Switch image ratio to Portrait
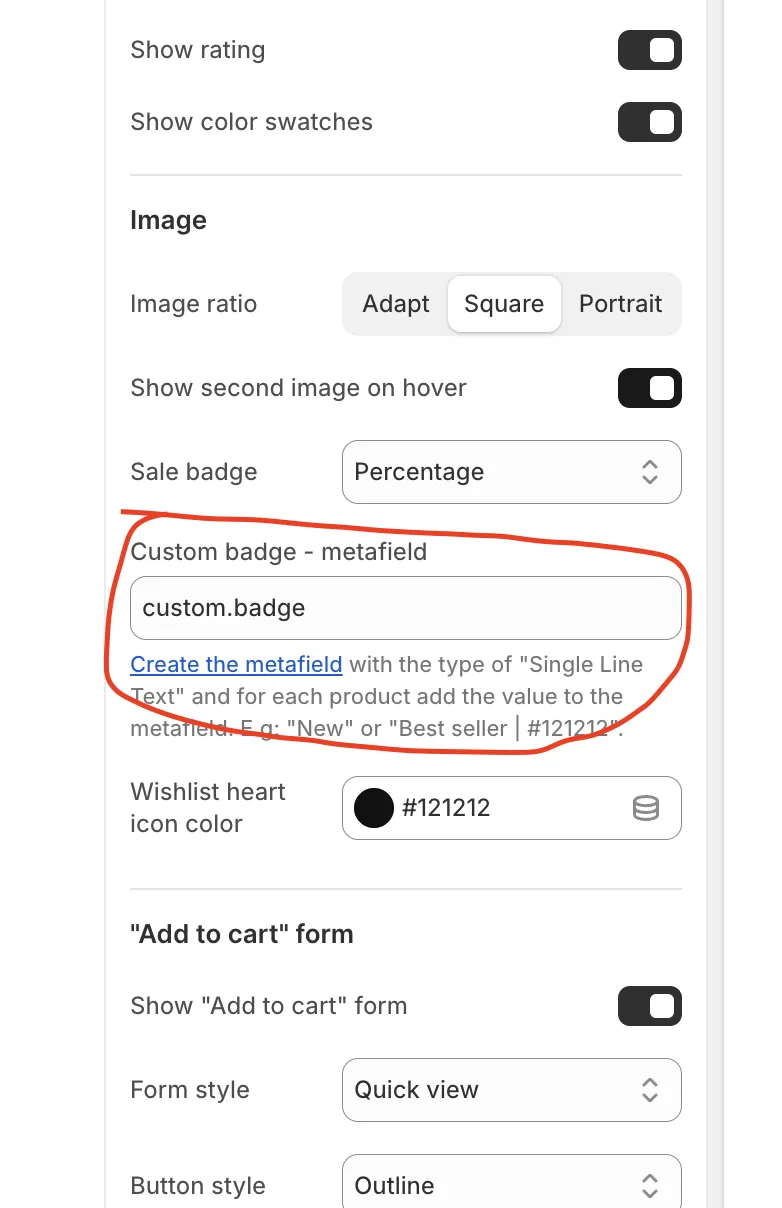The width and height of the screenshot is (782, 1208). 621,303
